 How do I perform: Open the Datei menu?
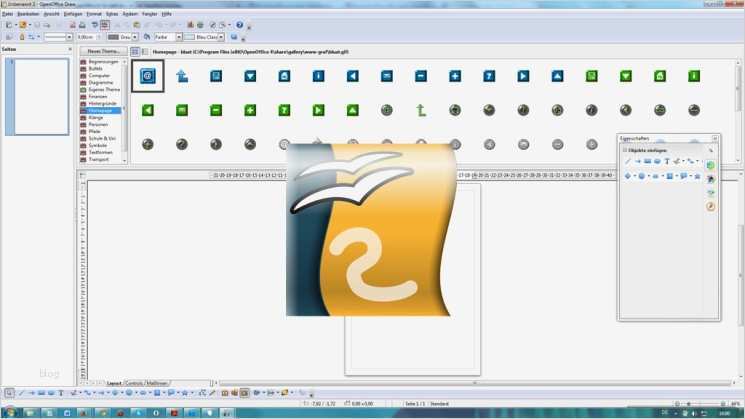click(7, 14)
